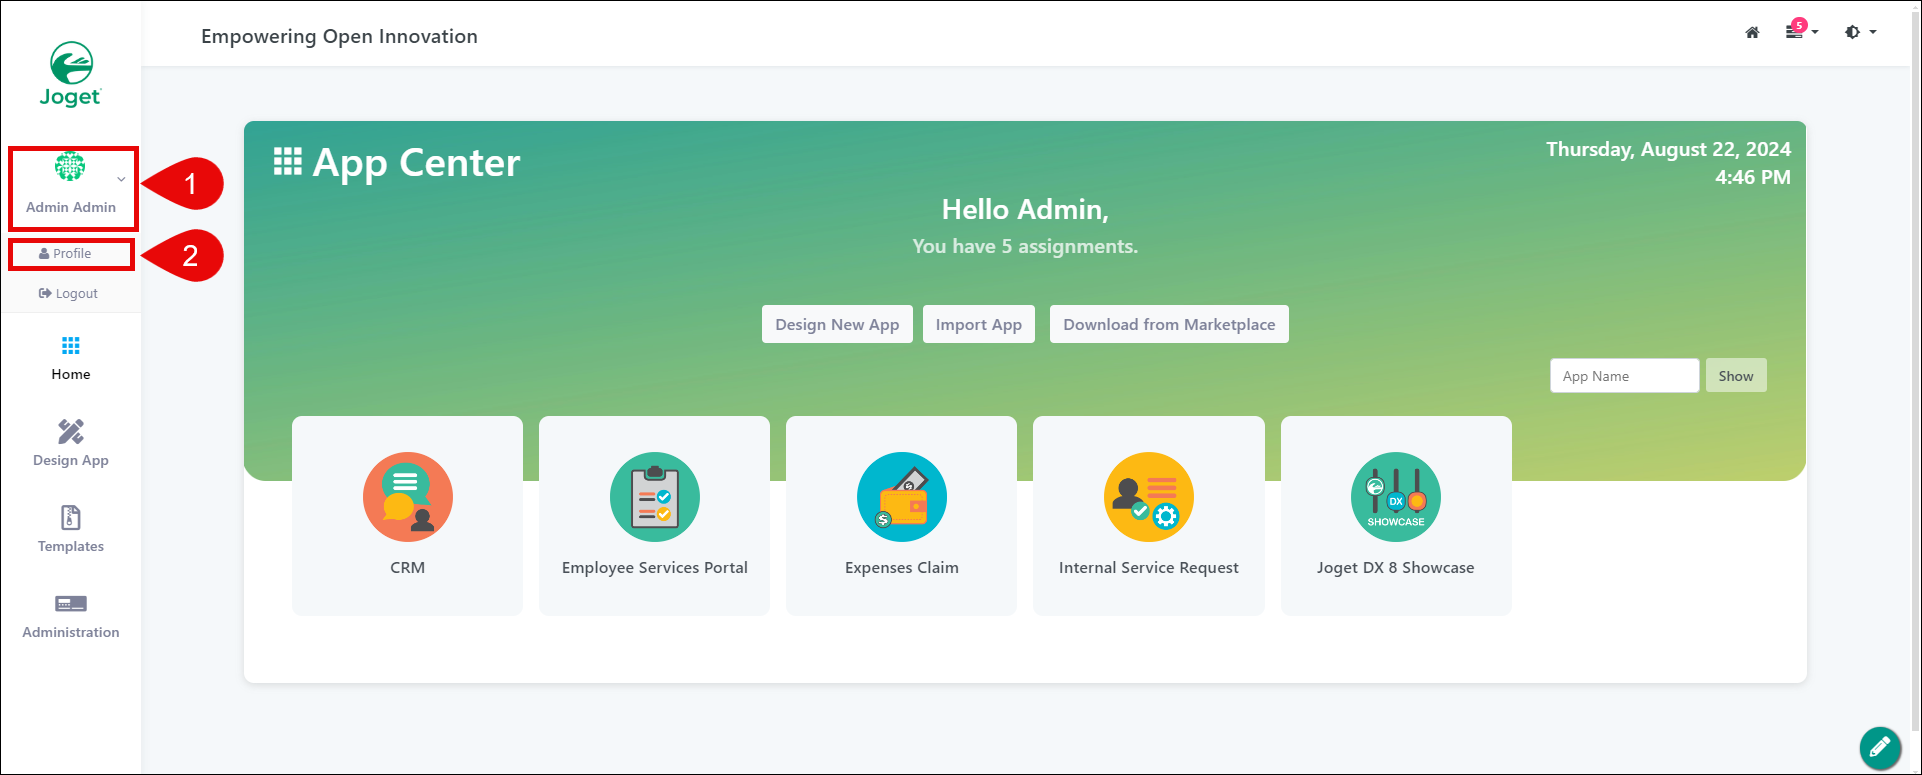
Task: Open the CRM app icon
Action: pyautogui.click(x=408, y=497)
